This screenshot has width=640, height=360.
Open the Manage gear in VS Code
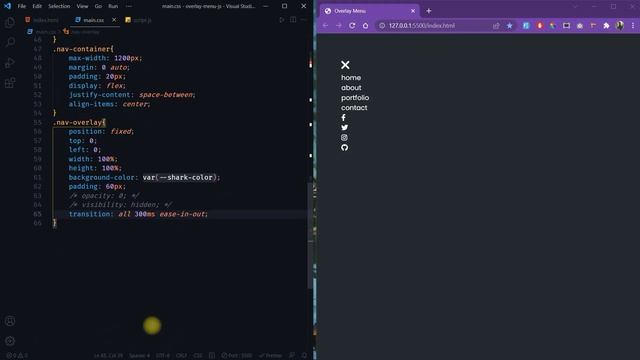pyautogui.click(x=10, y=341)
